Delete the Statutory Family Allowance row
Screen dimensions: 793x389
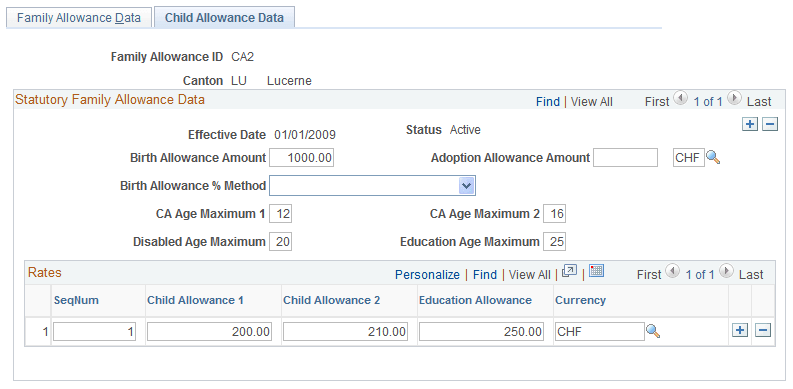(x=770, y=124)
